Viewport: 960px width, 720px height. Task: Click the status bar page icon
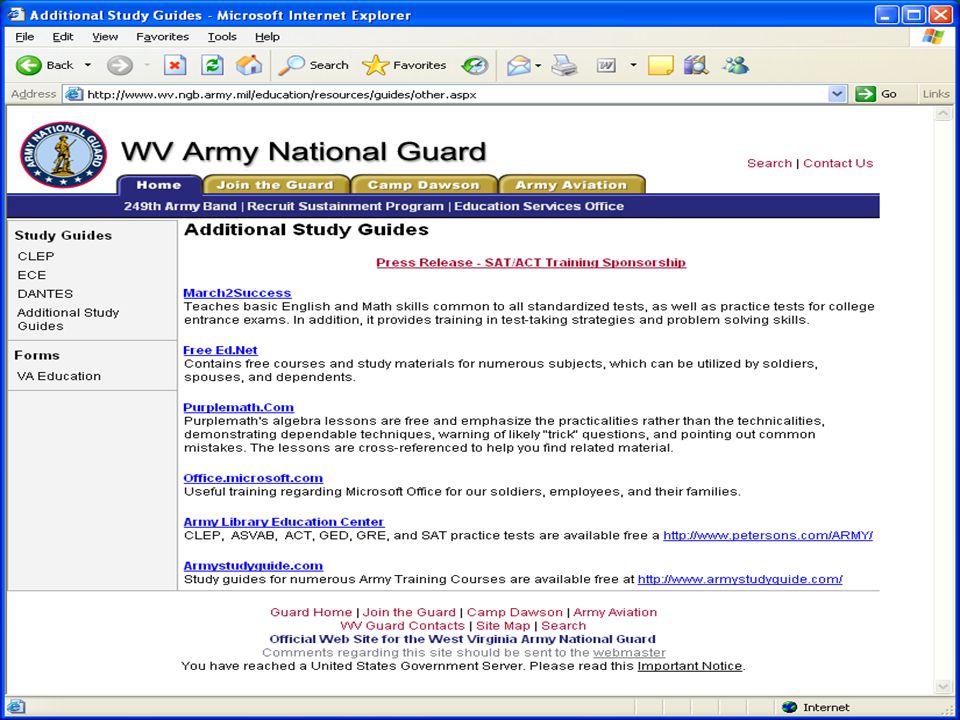(15, 707)
